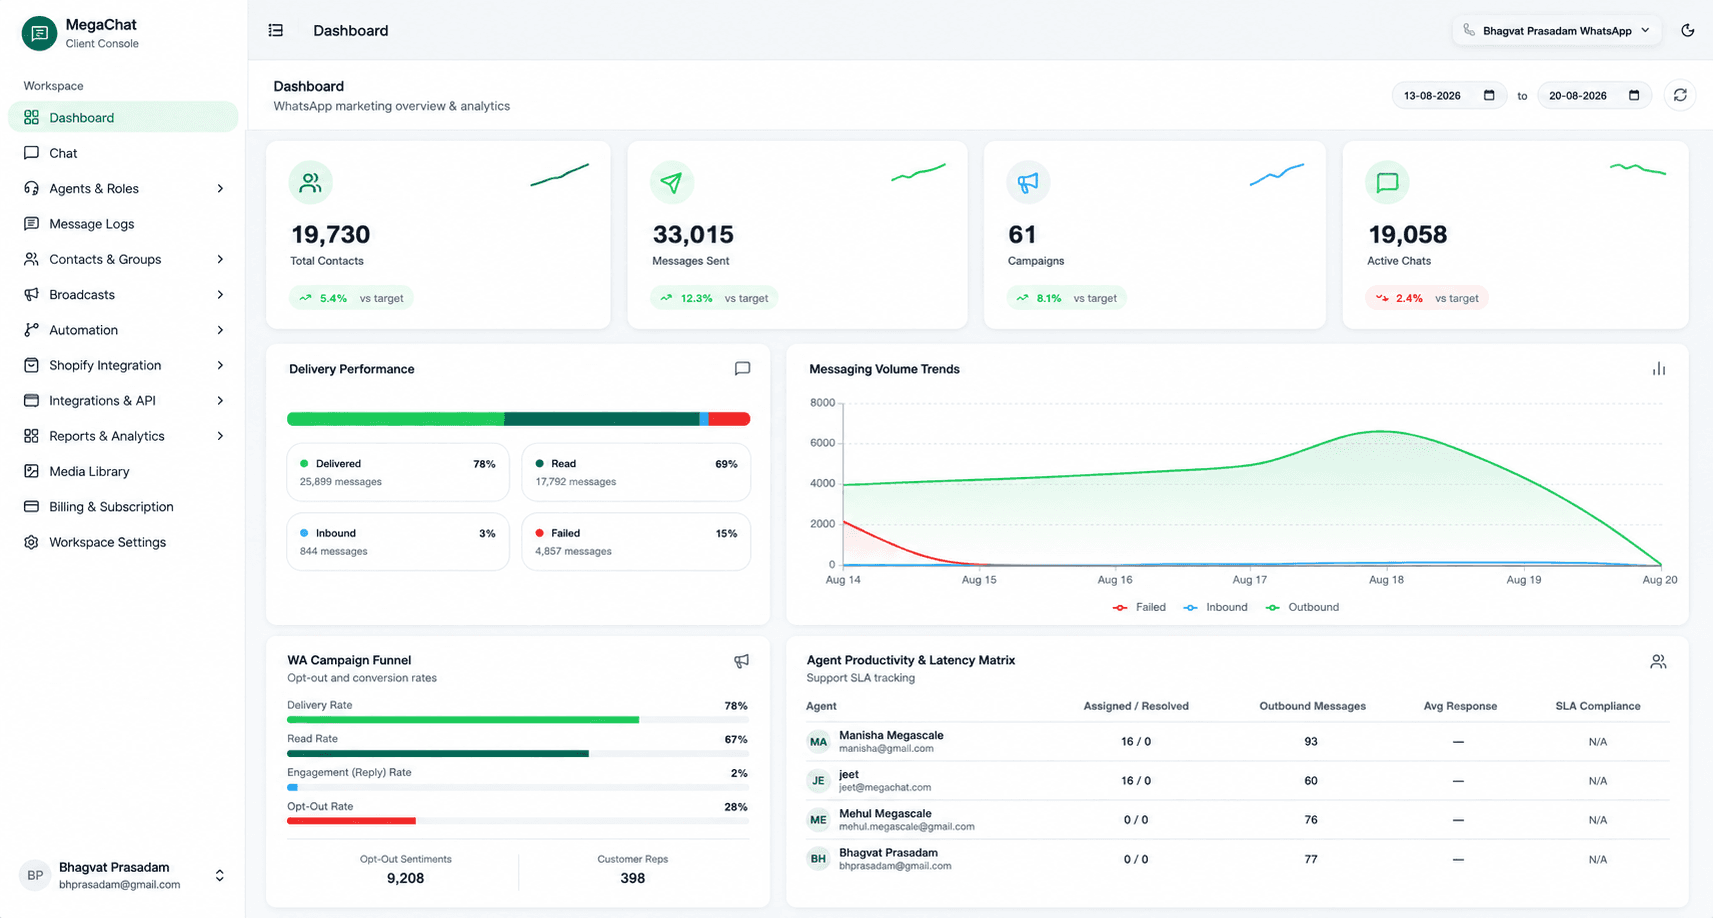The height and width of the screenshot is (918, 1713).
Task: Click the Automation branch icon
Action: click(31, 330)
